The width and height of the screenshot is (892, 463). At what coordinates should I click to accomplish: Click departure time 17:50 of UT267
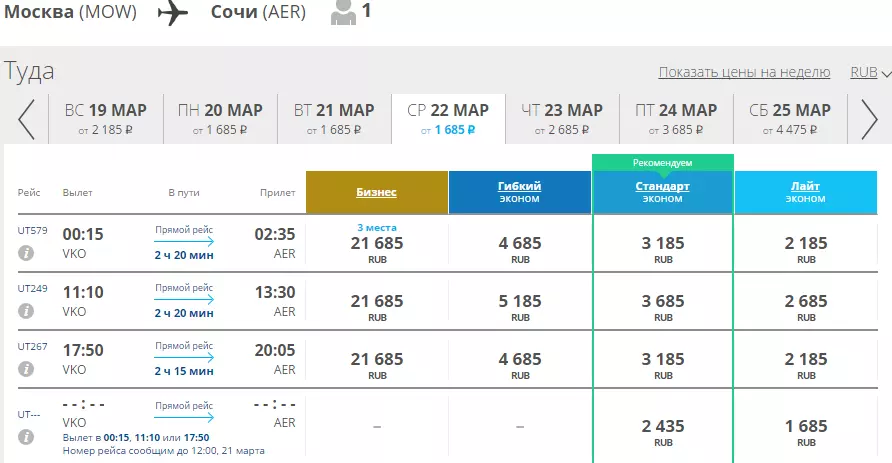coord(83,350)
